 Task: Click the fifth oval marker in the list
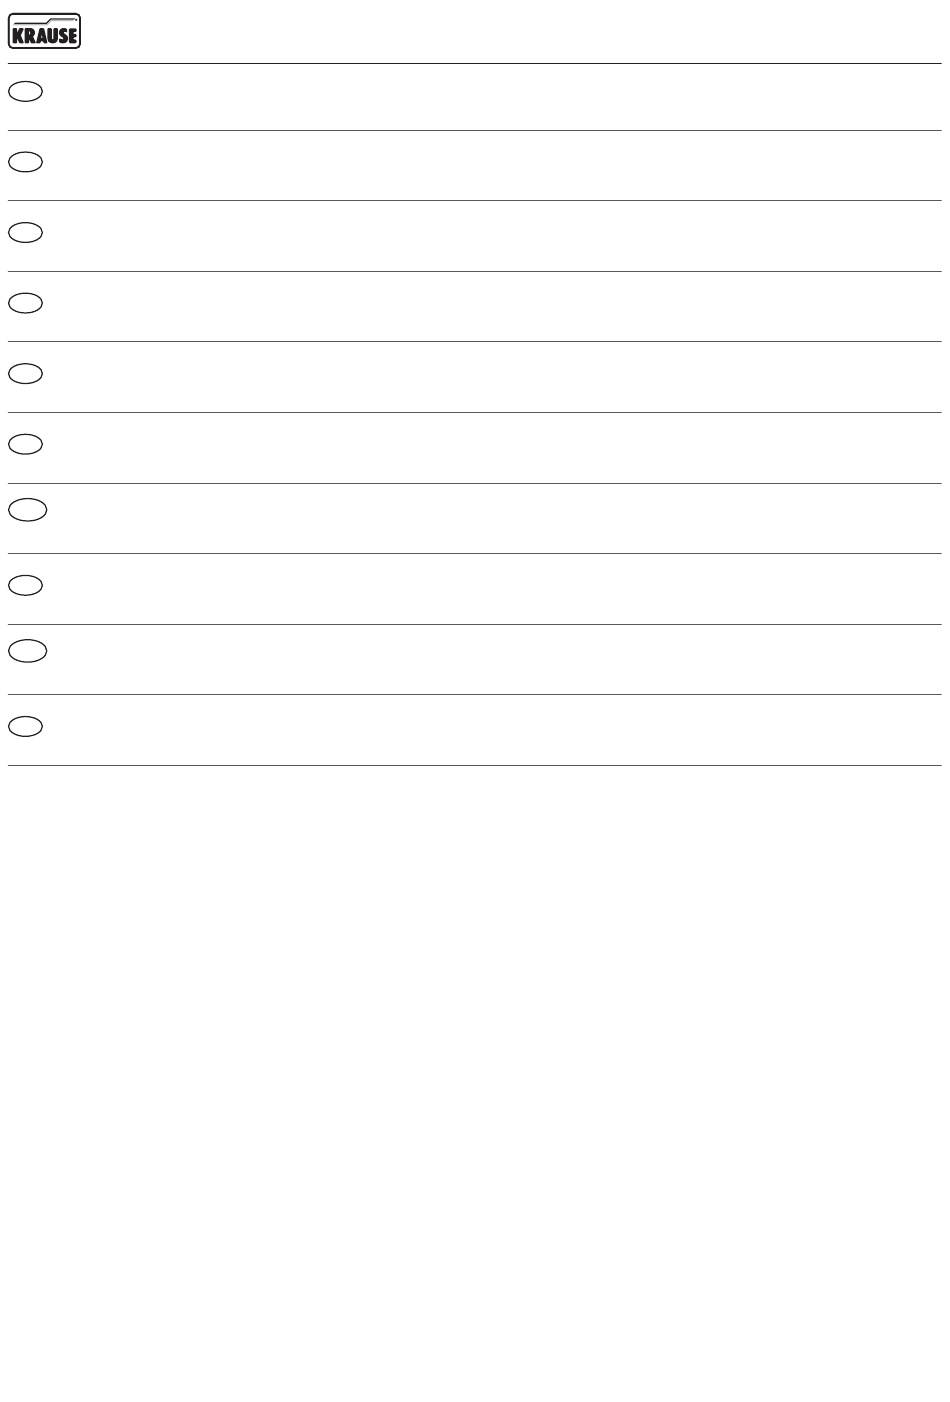point(26,373)
